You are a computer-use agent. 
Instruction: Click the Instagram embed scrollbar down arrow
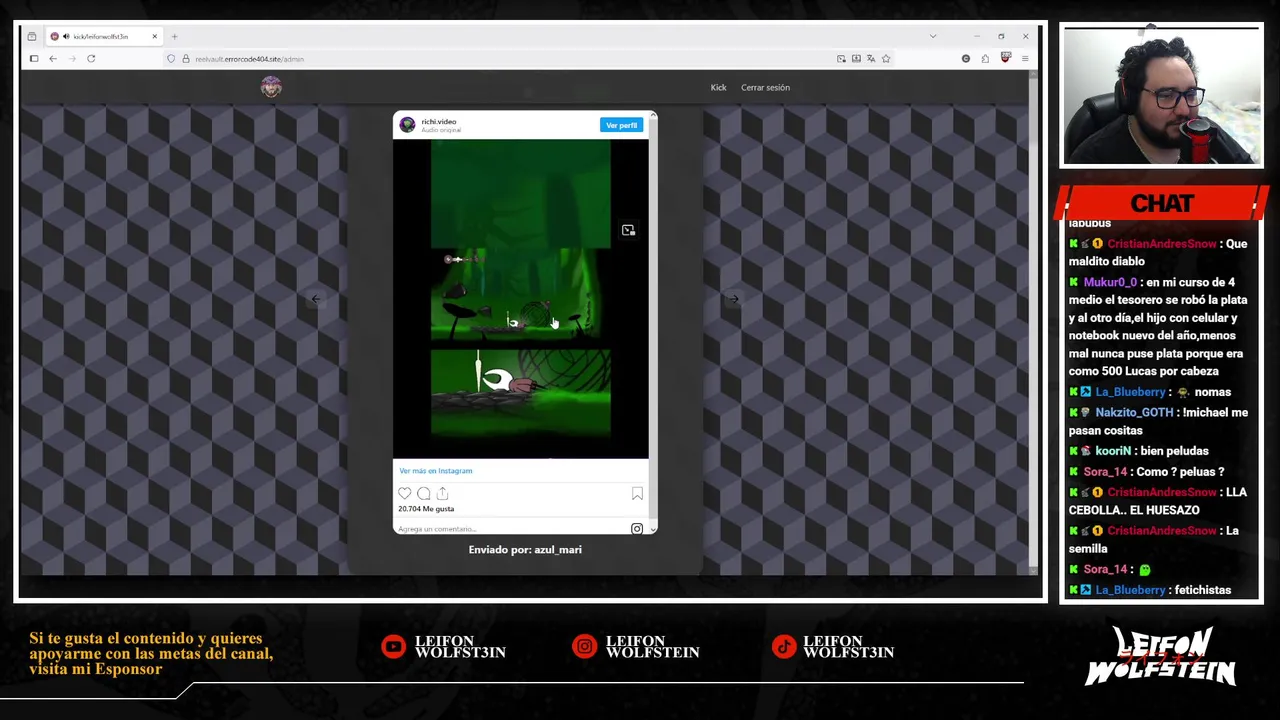click(653, 529)
